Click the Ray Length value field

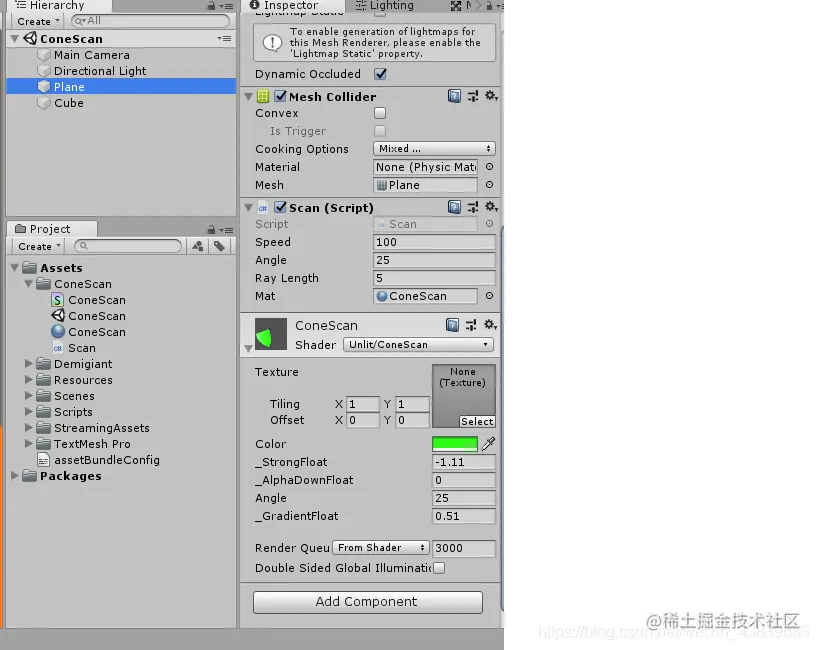tap(435, 278)
